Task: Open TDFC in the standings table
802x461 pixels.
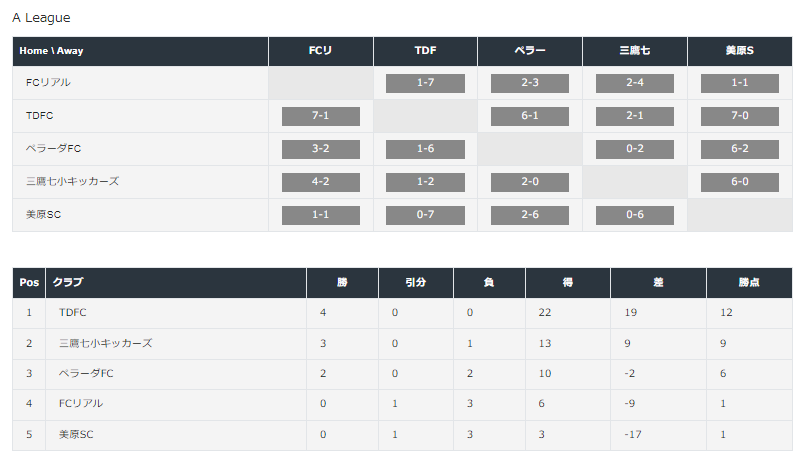Action: [x=73, y=313]
